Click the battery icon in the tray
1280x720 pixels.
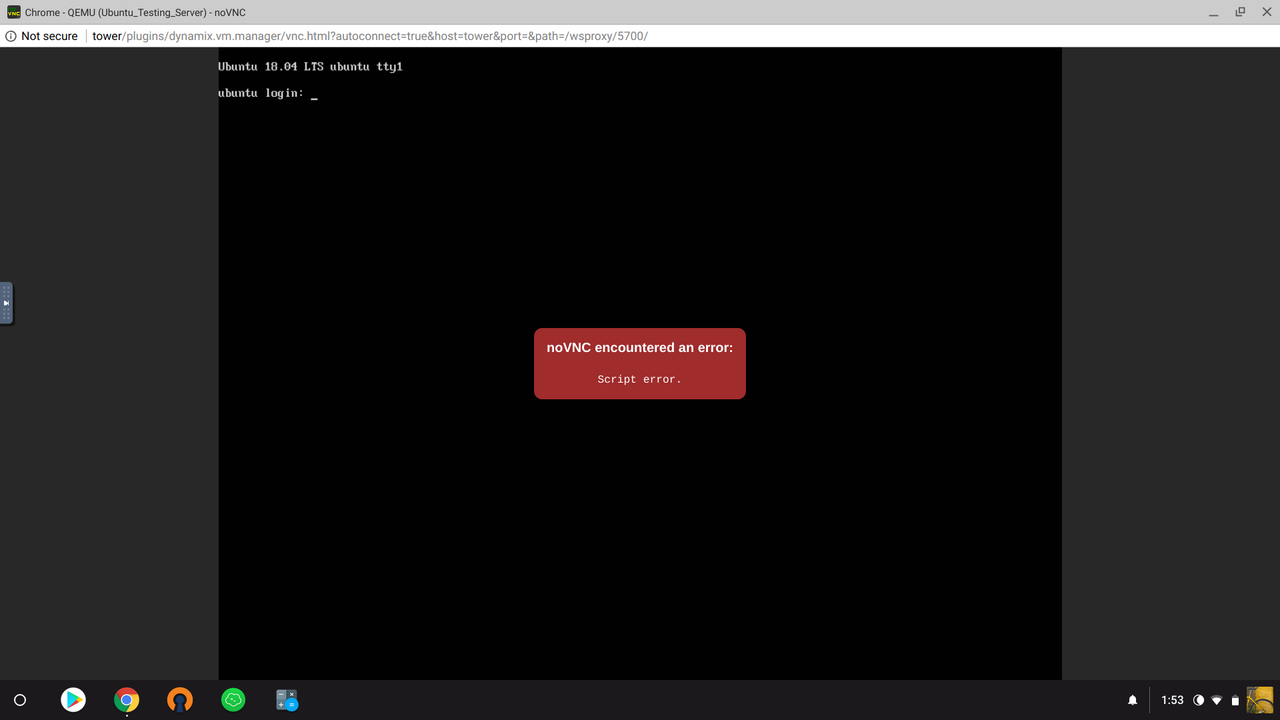click(1236, 700)
